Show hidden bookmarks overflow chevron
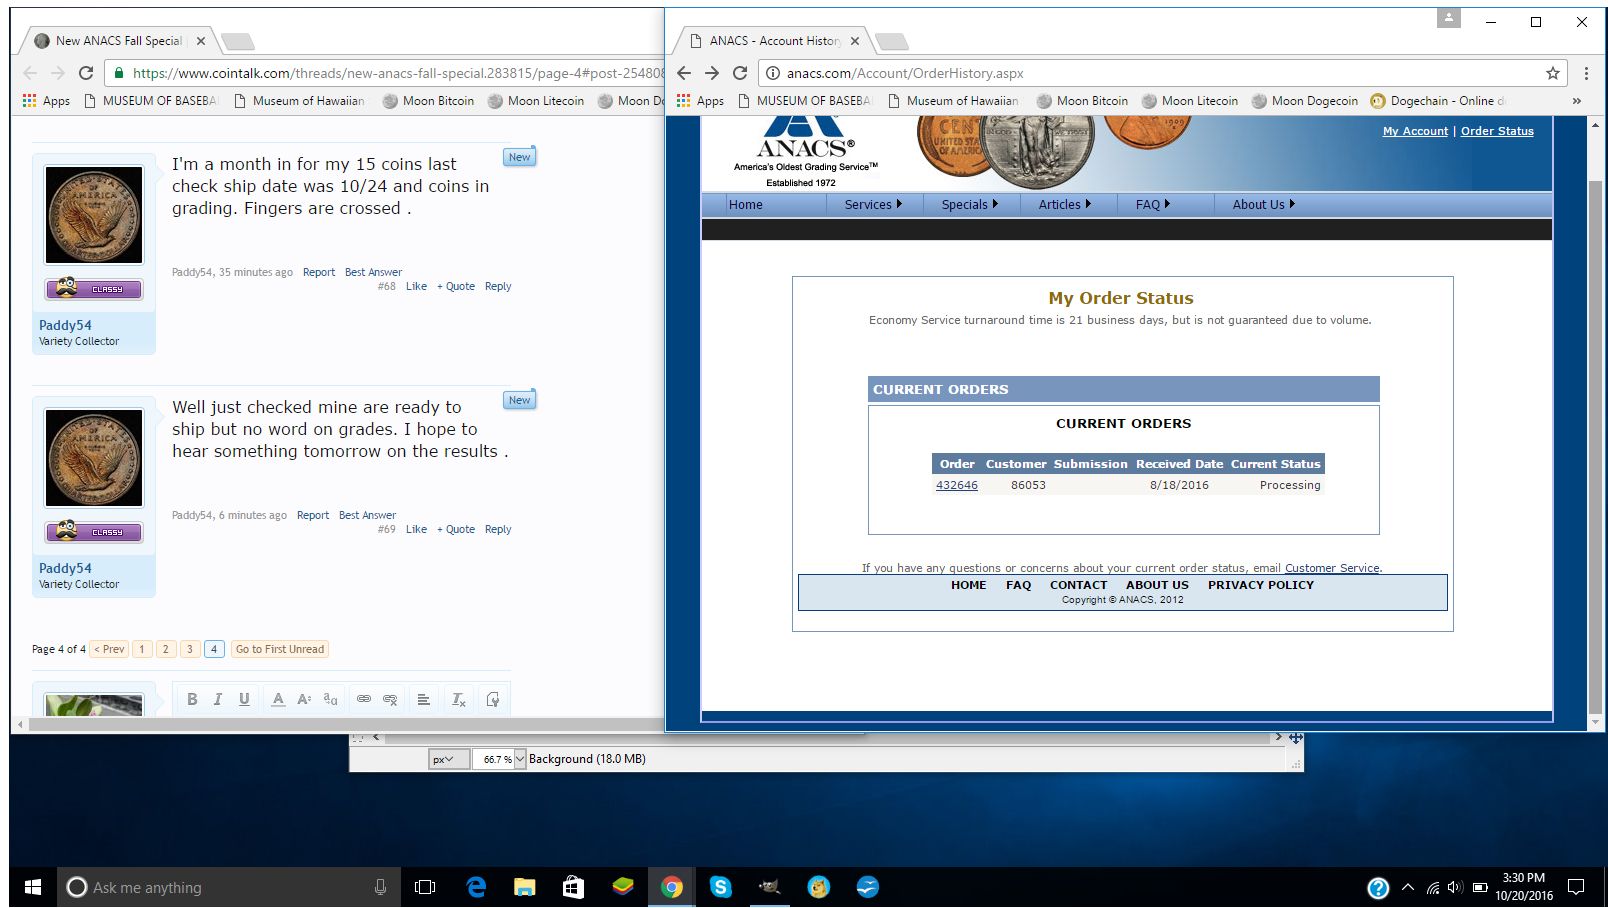1608x908 pixels. click(1576, 101)
